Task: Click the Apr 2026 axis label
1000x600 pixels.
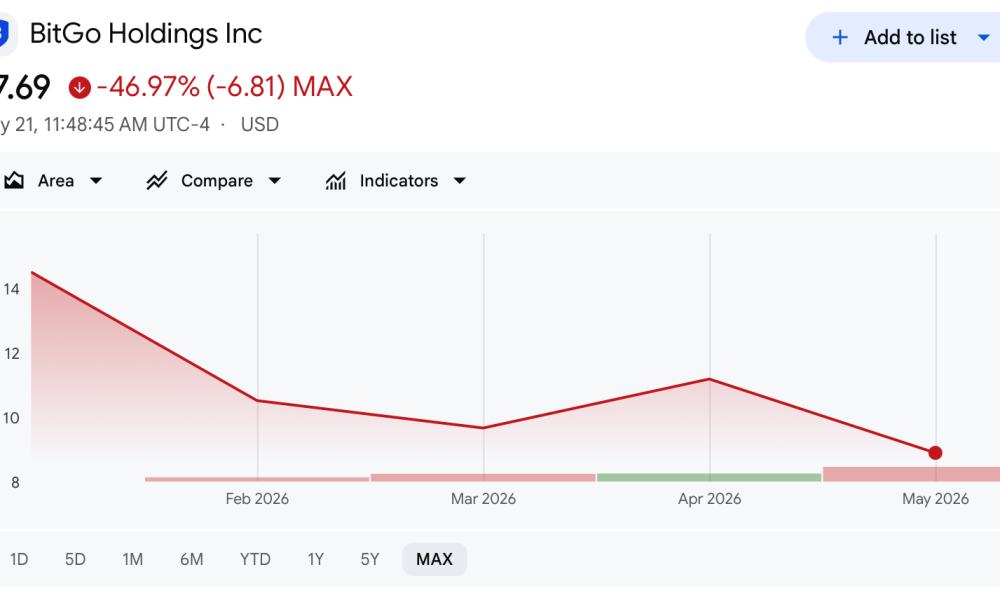Action: [x=709, y=499]
